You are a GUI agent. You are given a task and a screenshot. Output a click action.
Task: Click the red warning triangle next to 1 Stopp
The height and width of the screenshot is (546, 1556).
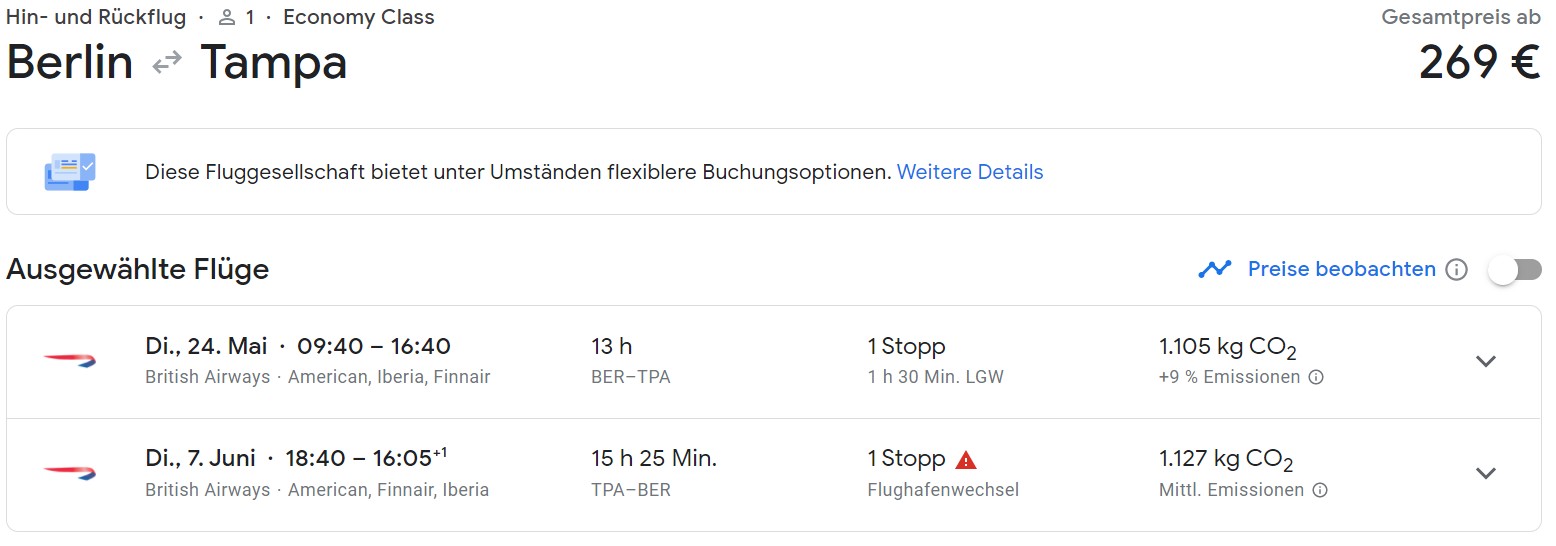pos(965,460)
